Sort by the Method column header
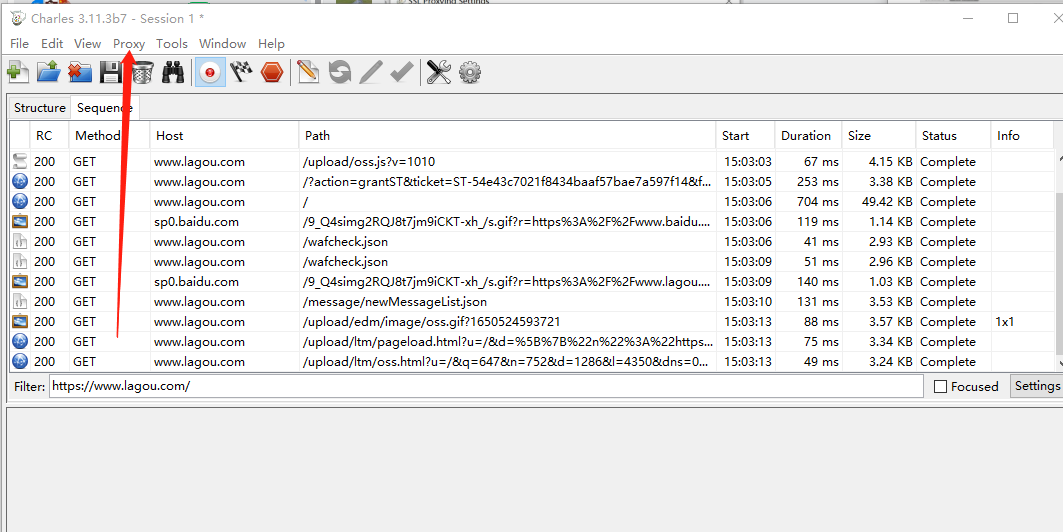Viewport: 1063px width, 532px height. click(109, 136)
